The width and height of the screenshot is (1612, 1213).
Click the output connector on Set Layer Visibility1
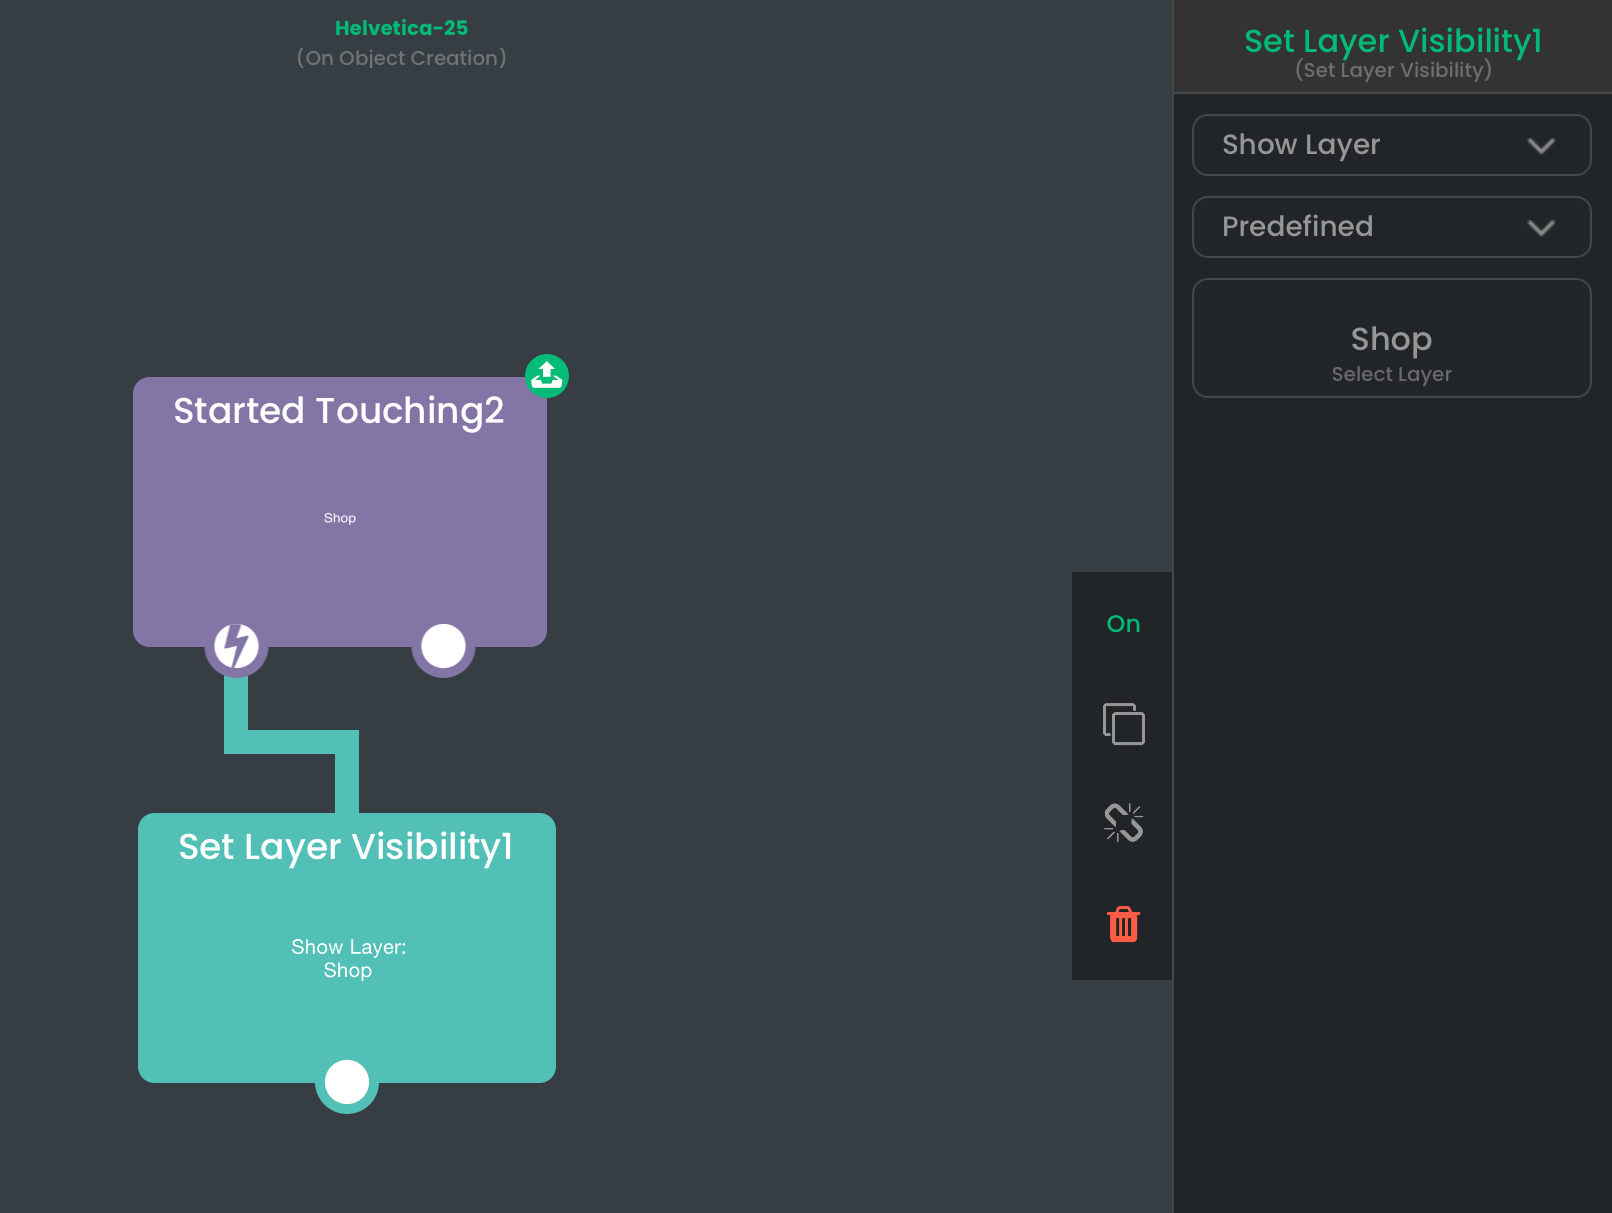point(347,1082)
